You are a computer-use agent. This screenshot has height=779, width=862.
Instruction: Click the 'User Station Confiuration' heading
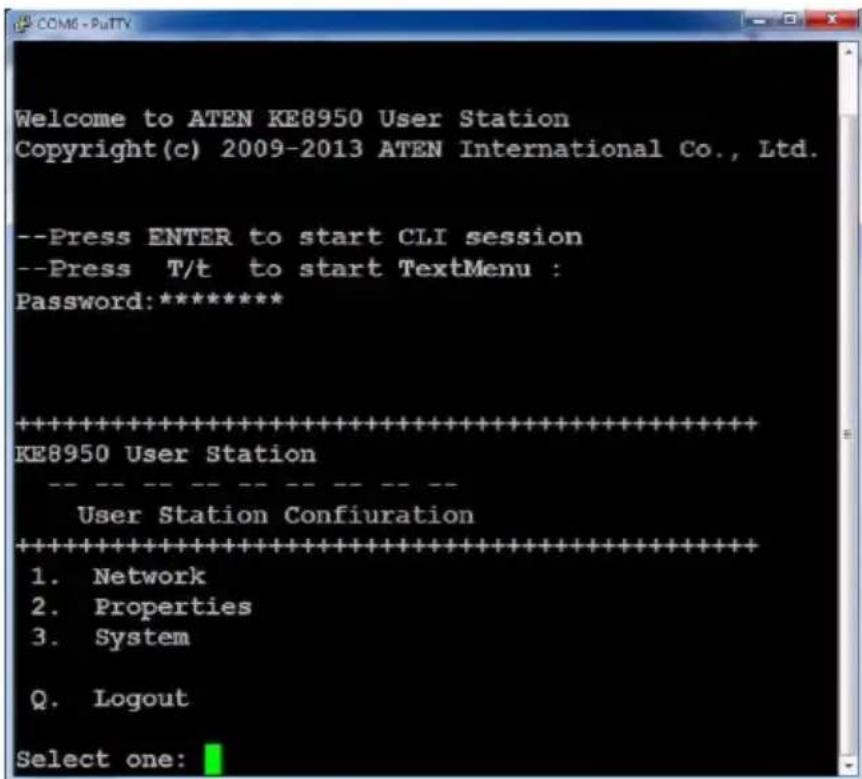coord(275,516)
